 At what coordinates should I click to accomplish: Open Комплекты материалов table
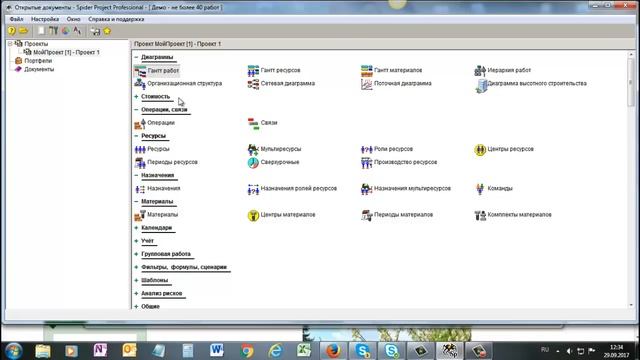[x=513, y=215]
